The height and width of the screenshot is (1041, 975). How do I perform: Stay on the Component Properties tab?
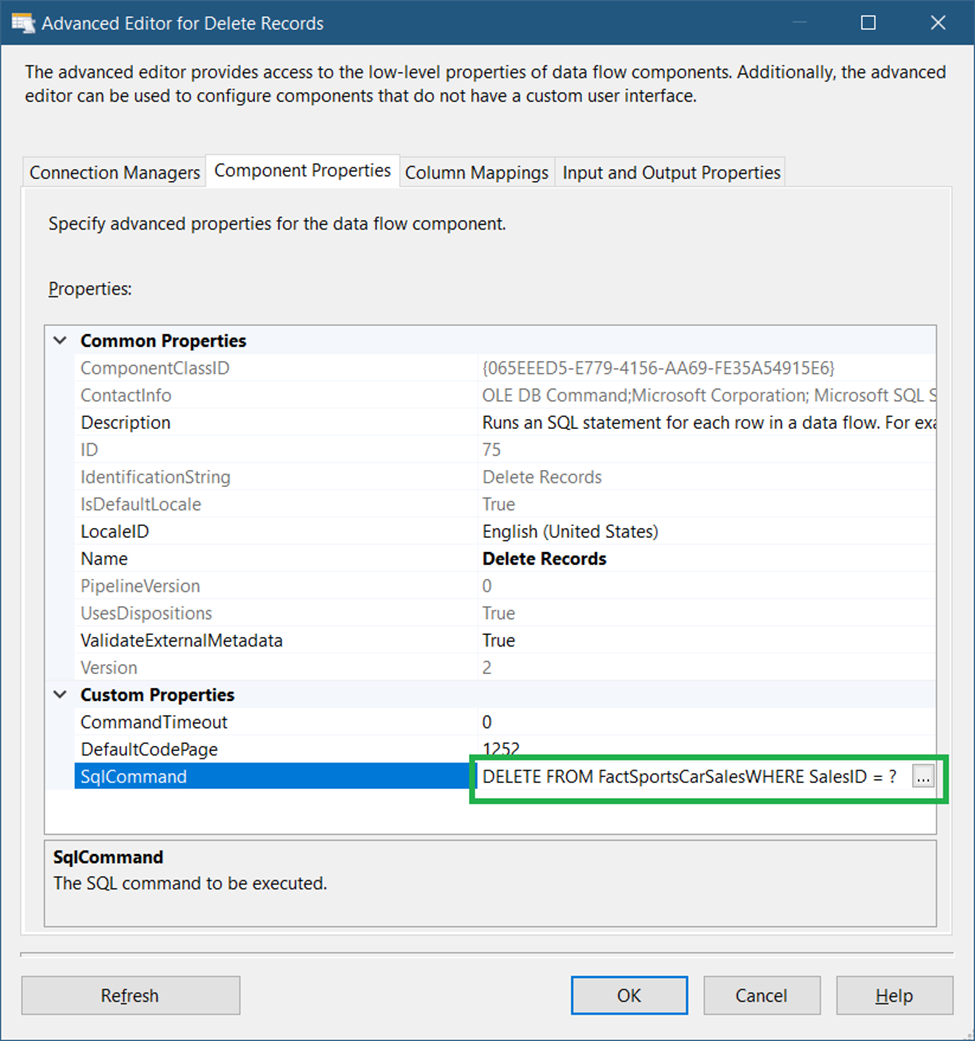[x=302, y=170]
